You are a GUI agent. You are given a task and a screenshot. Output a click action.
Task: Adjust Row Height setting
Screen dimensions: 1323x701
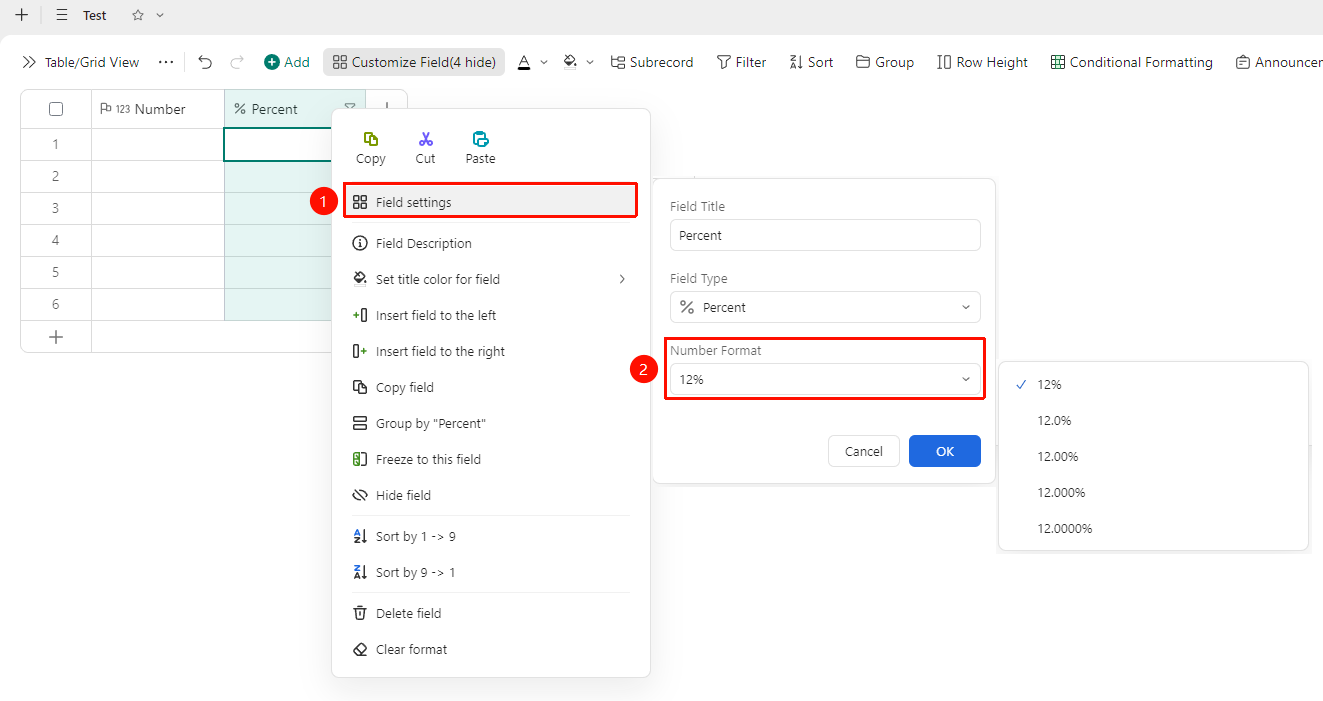click(982, 62)
